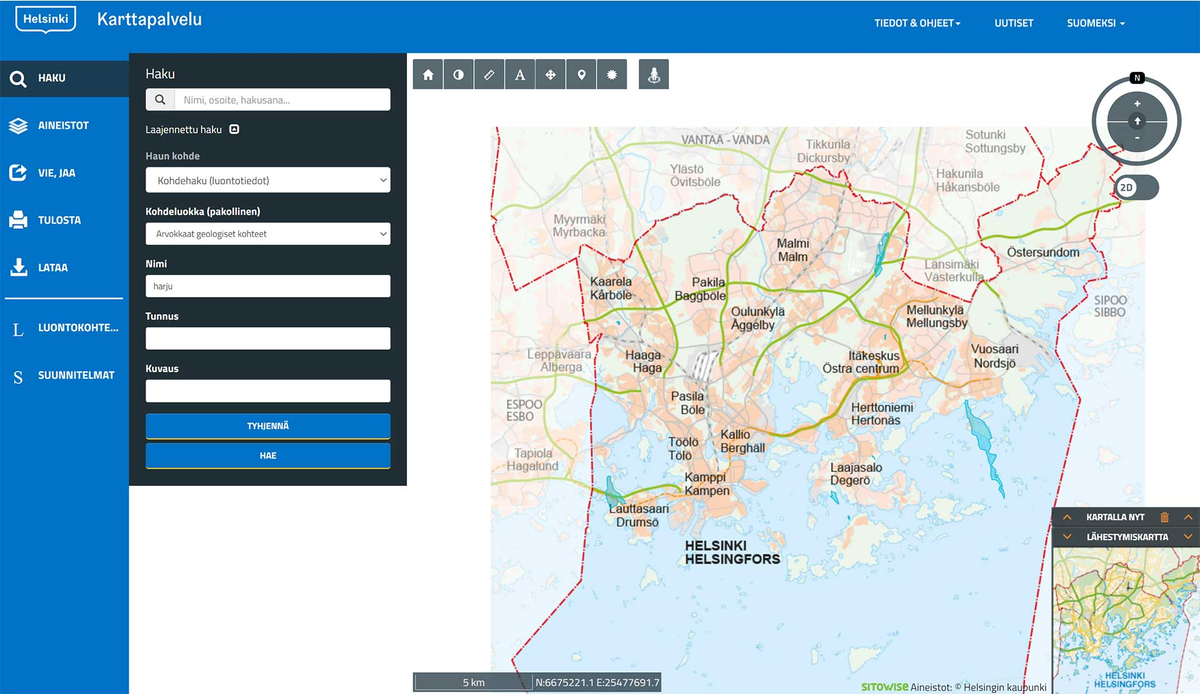
Task: Activate the text annotation 'A' tool
Action: pos(519,75)
